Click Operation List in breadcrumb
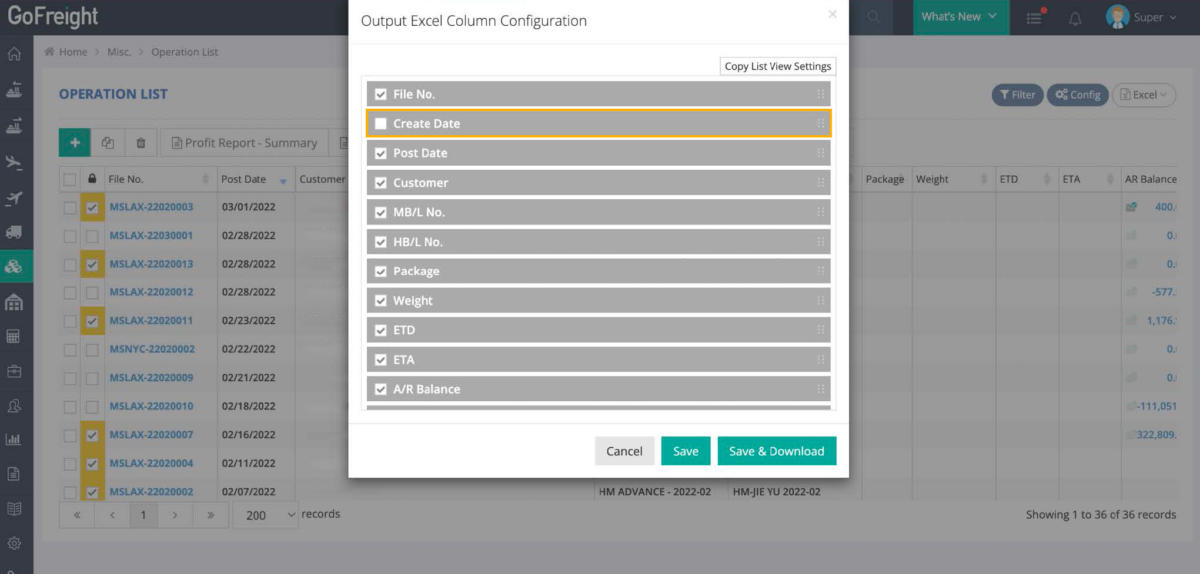The image size is (1200, 574). coord(185,52)
